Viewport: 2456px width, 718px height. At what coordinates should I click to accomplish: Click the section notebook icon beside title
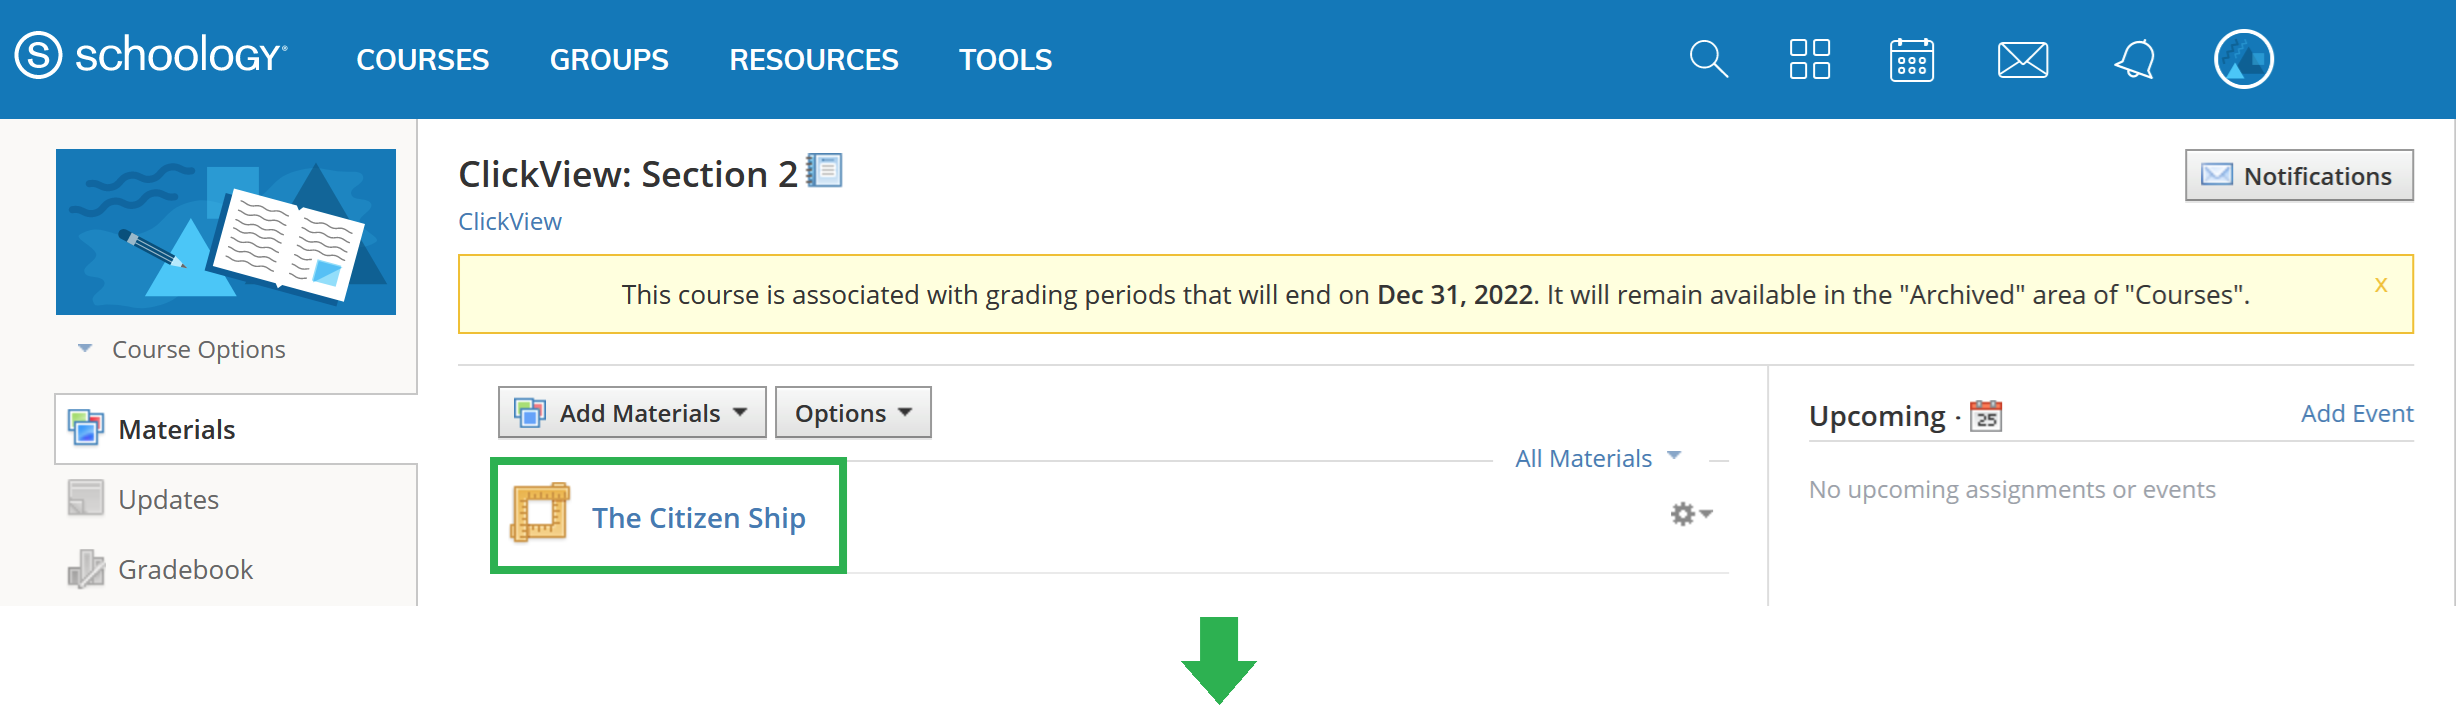pos(825,171)
